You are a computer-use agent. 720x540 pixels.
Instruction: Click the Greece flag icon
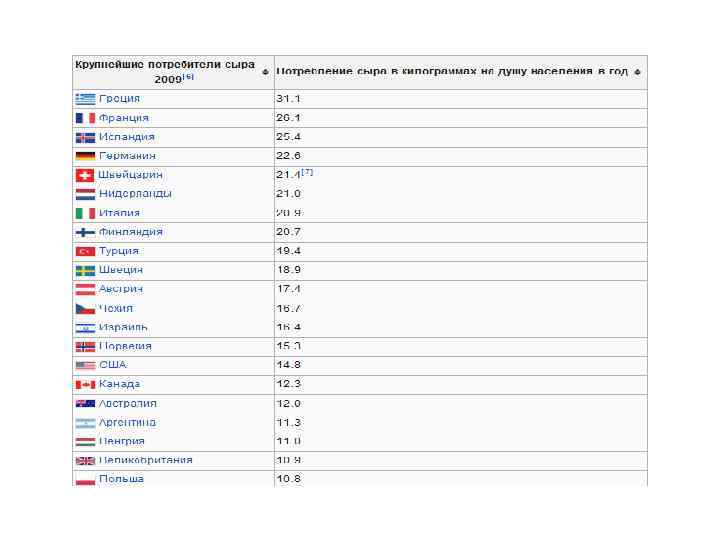tap(85, 99)
